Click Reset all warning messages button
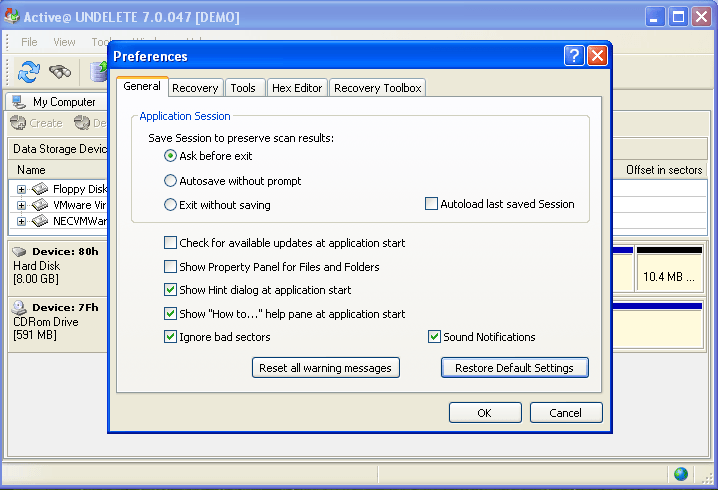The width and height of the screenshot is (718, 490). (x=325, y=368)
